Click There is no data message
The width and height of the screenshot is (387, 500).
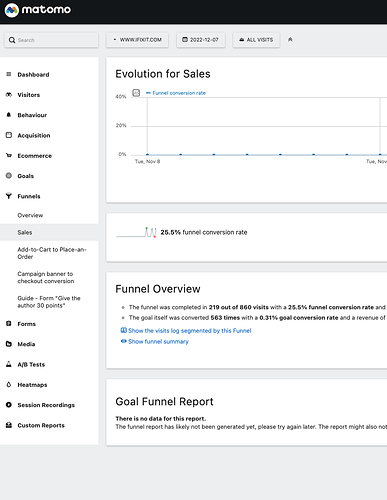click(161, 419)
